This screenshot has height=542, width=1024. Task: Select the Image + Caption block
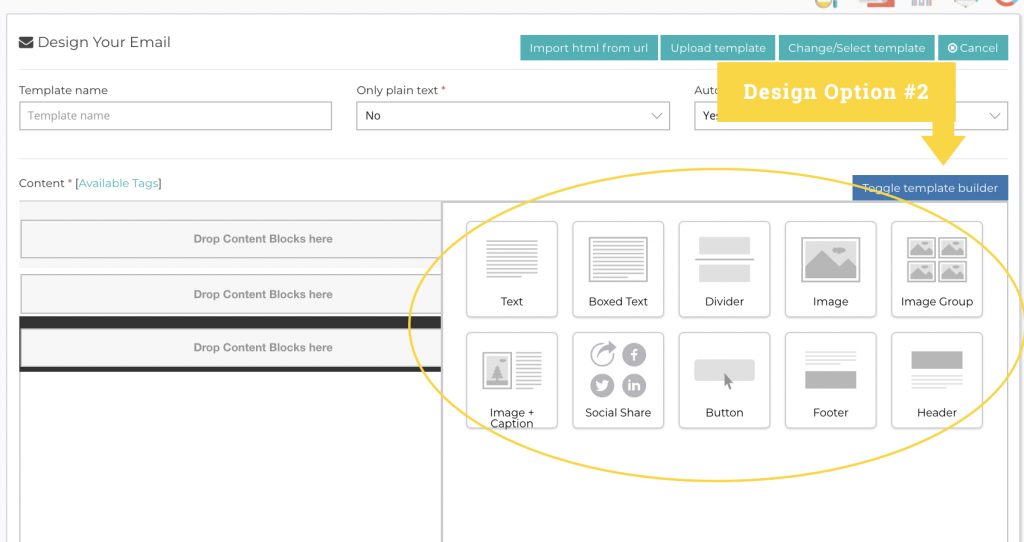tap(512, 381)
